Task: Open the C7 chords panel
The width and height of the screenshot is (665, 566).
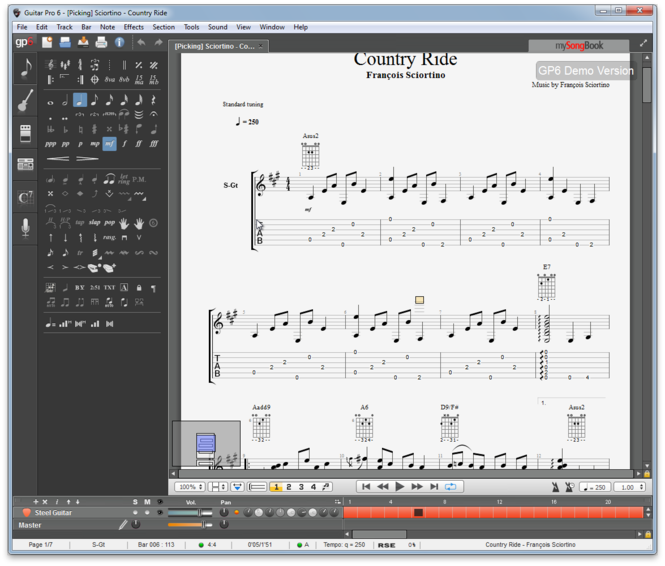Action: pos(25,197)
